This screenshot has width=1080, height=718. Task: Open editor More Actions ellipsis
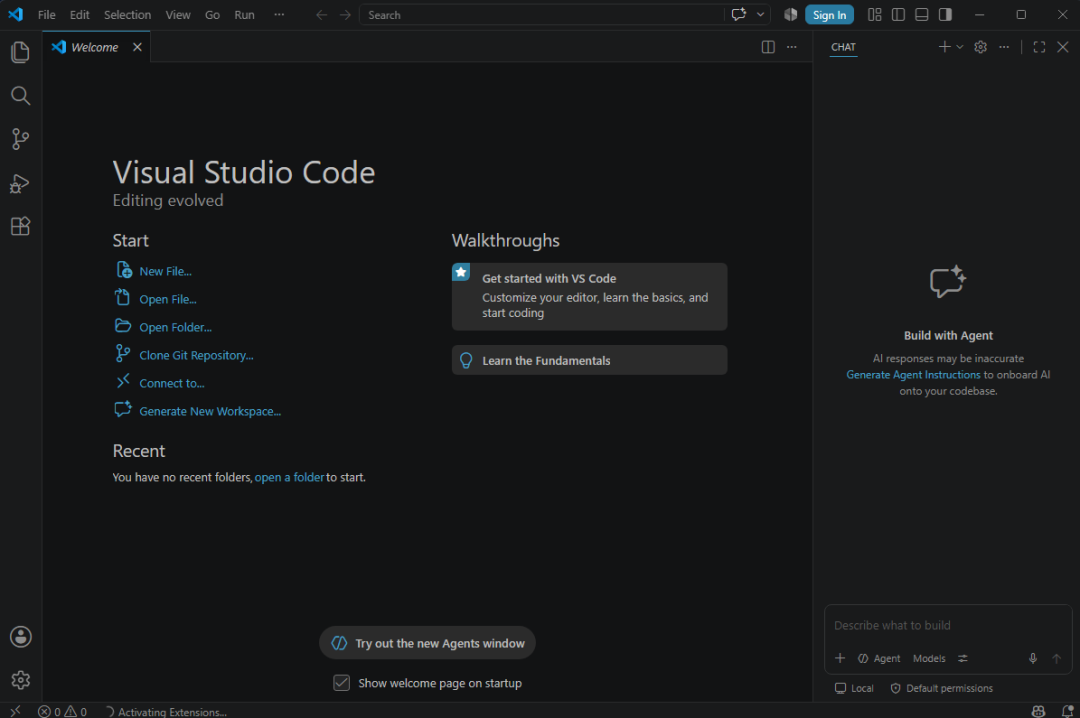point(791,47)
